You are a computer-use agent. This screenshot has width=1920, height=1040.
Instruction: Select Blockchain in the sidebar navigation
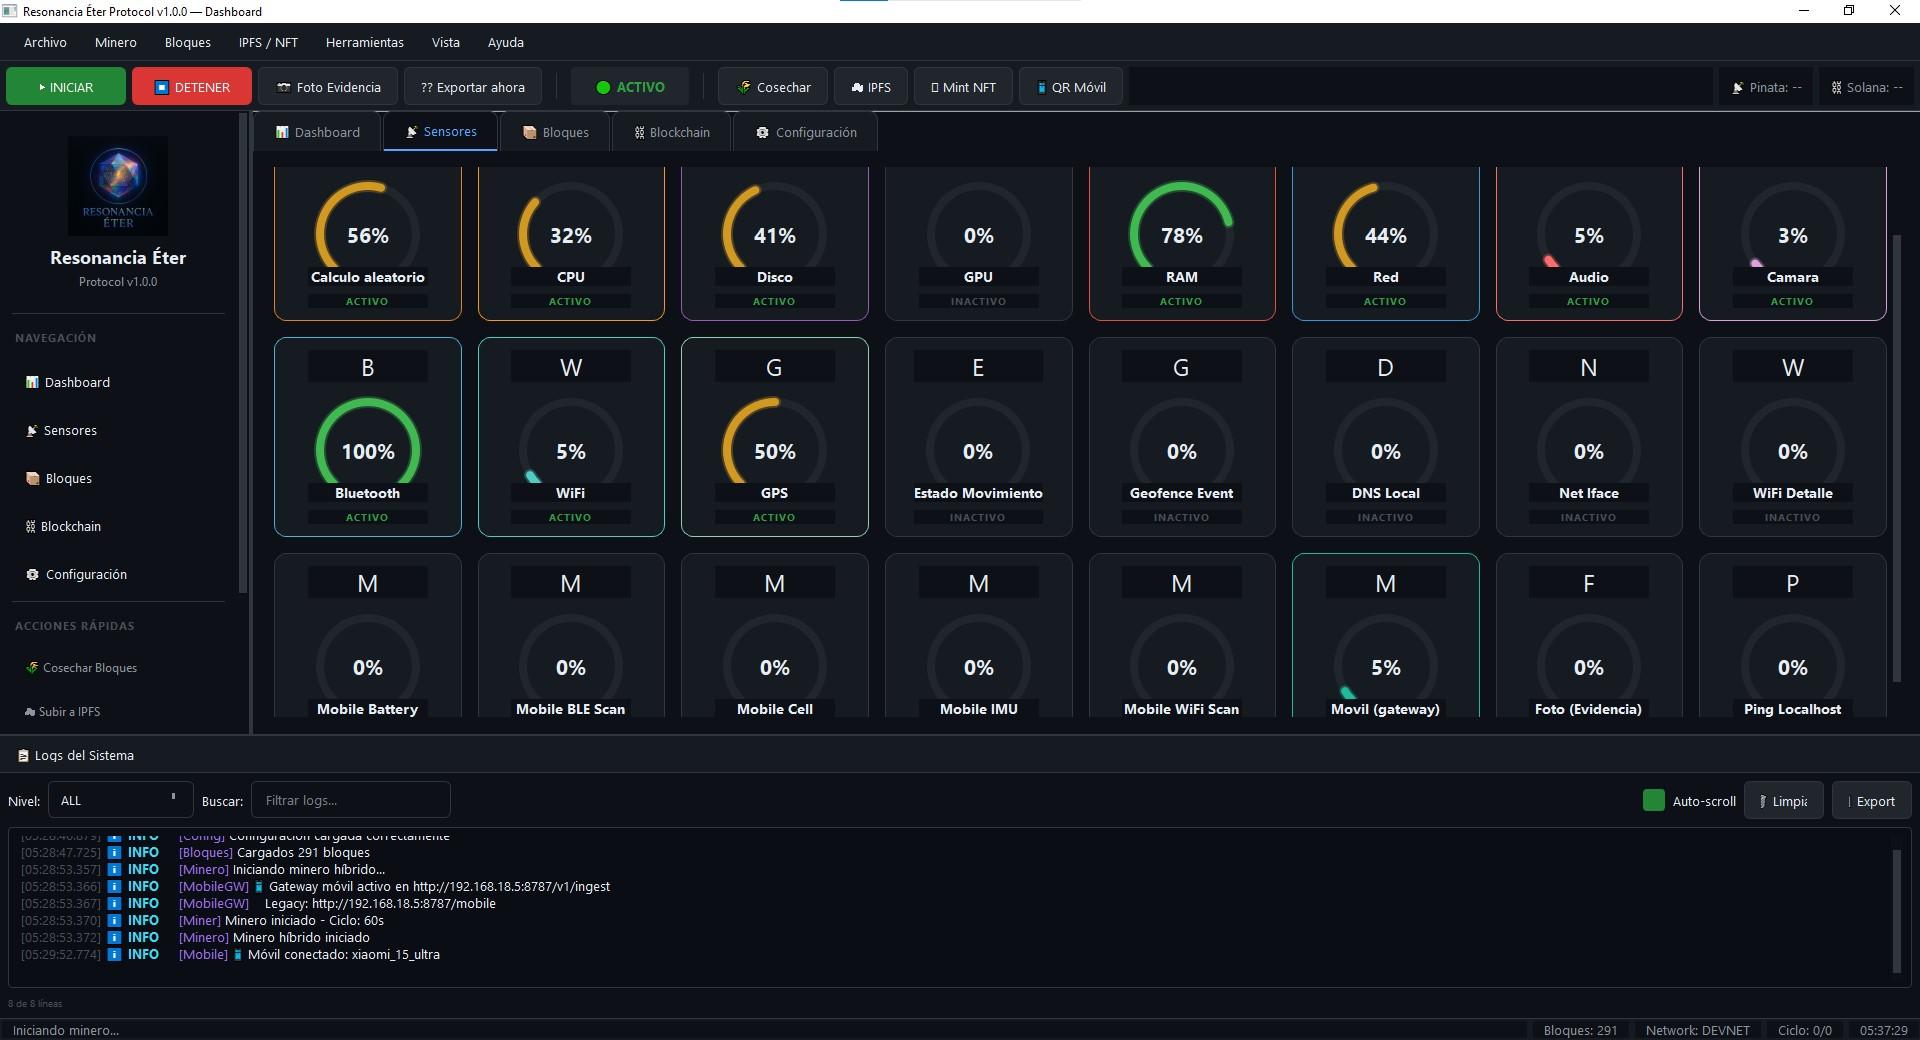[70, 526]
